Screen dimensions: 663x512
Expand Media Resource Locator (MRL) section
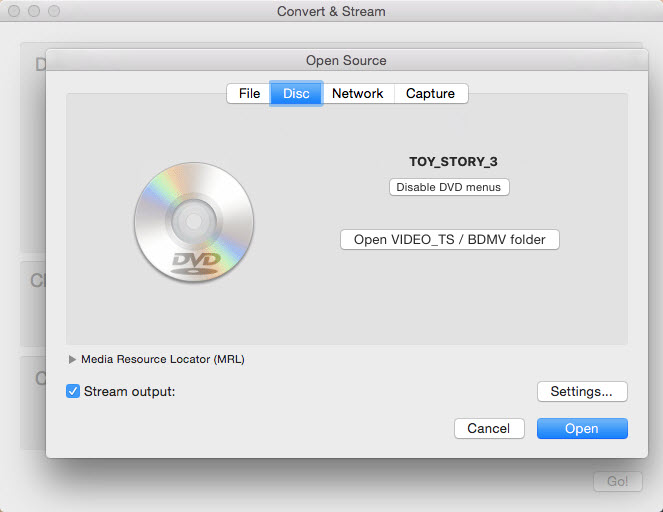tap(72, 359)
